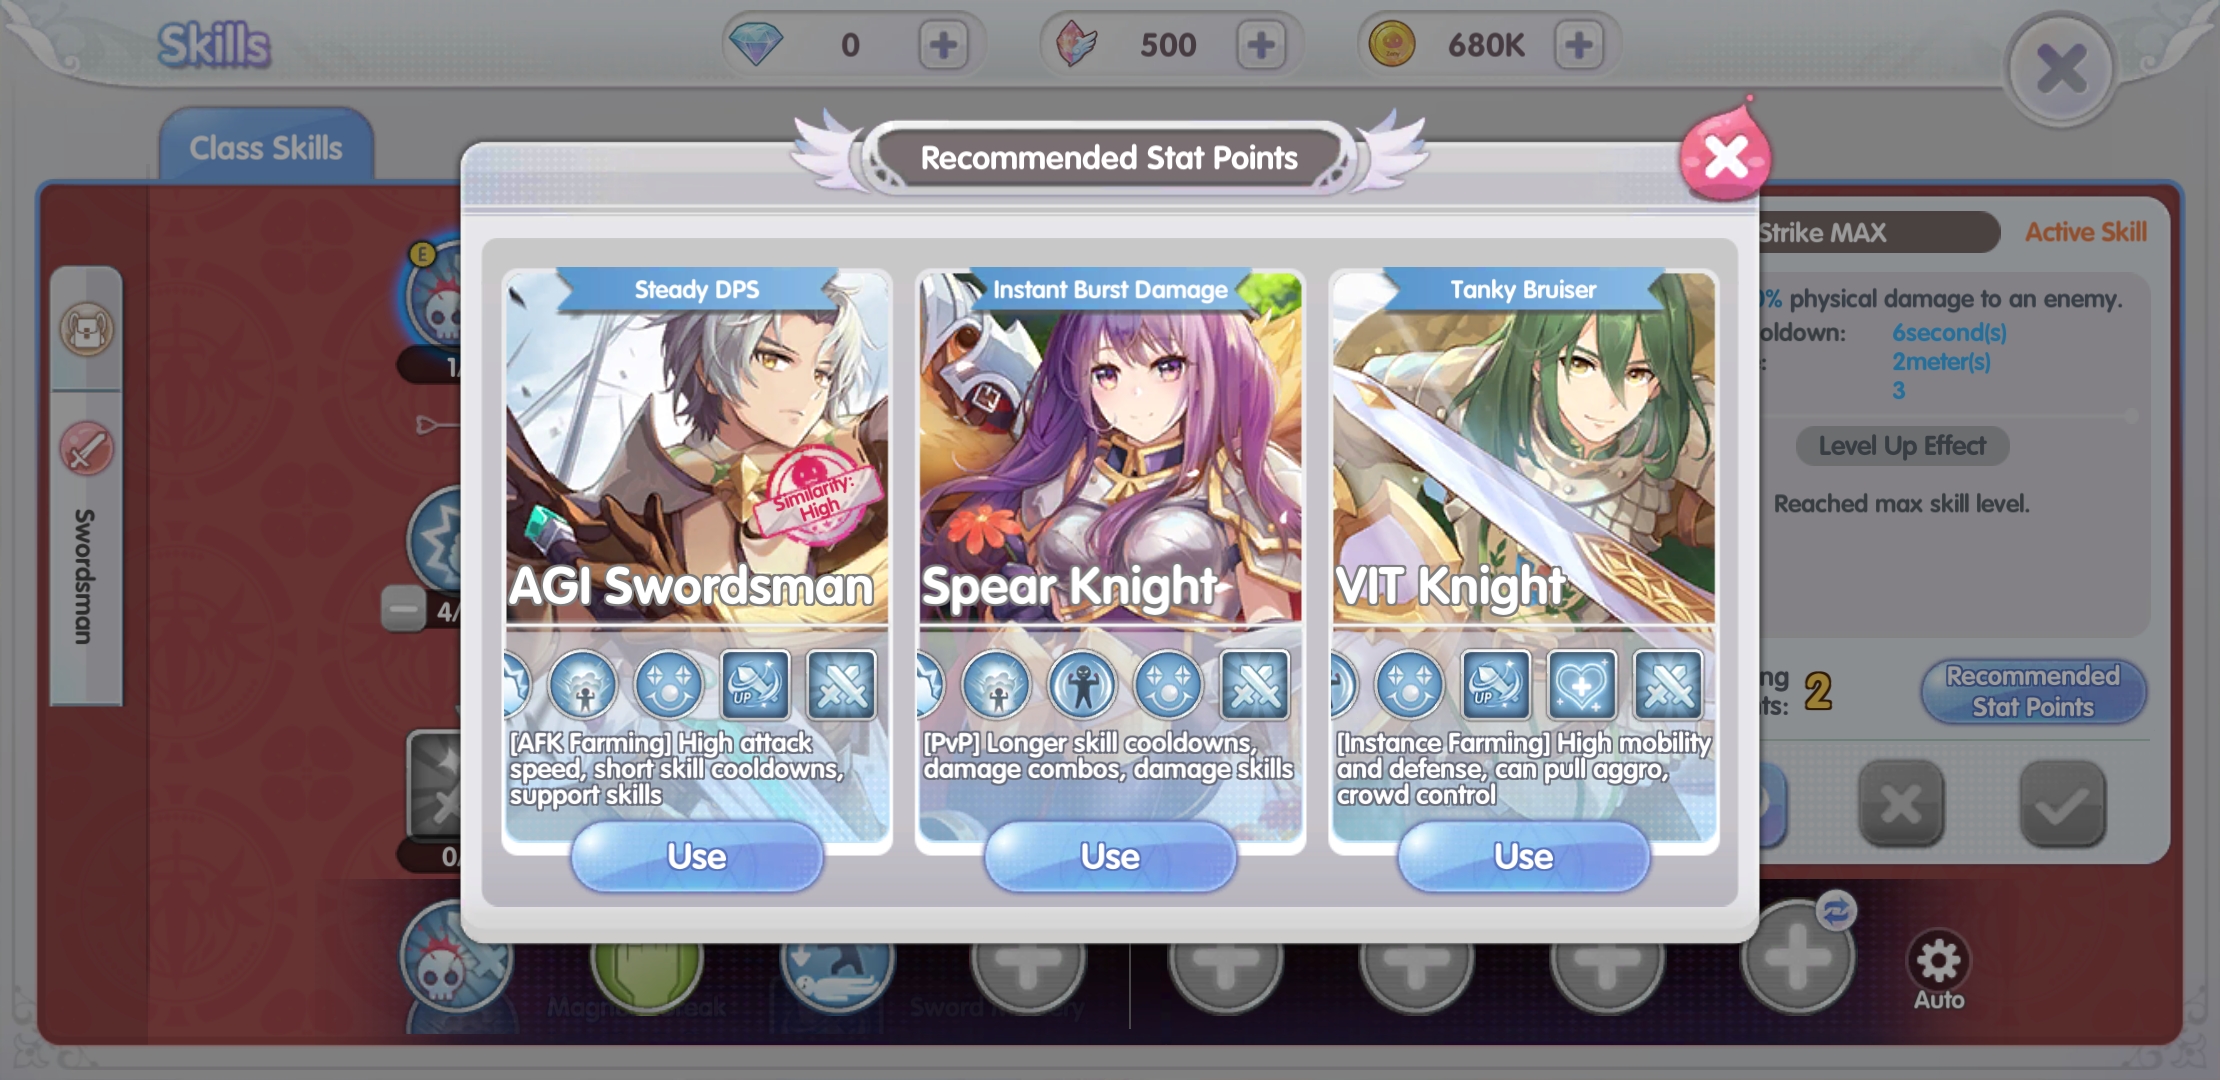The image size is (2220, 1080).
Task: Confirm skill points with checkmark button
Action: (2062, 804)
